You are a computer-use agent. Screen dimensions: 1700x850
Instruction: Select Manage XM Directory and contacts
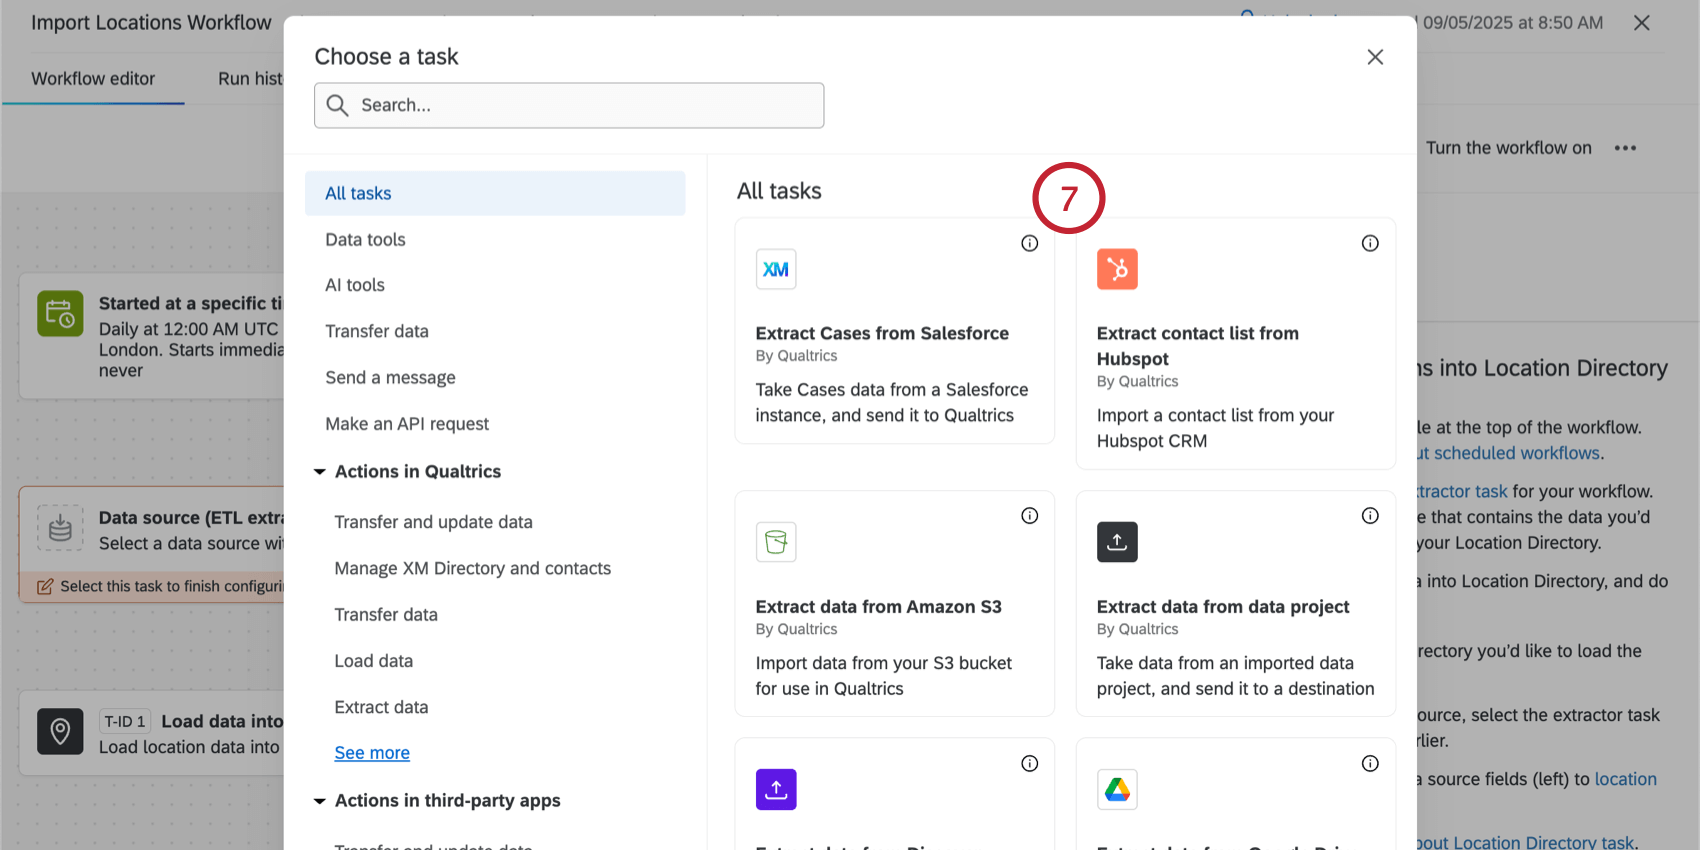pos(472,569)
